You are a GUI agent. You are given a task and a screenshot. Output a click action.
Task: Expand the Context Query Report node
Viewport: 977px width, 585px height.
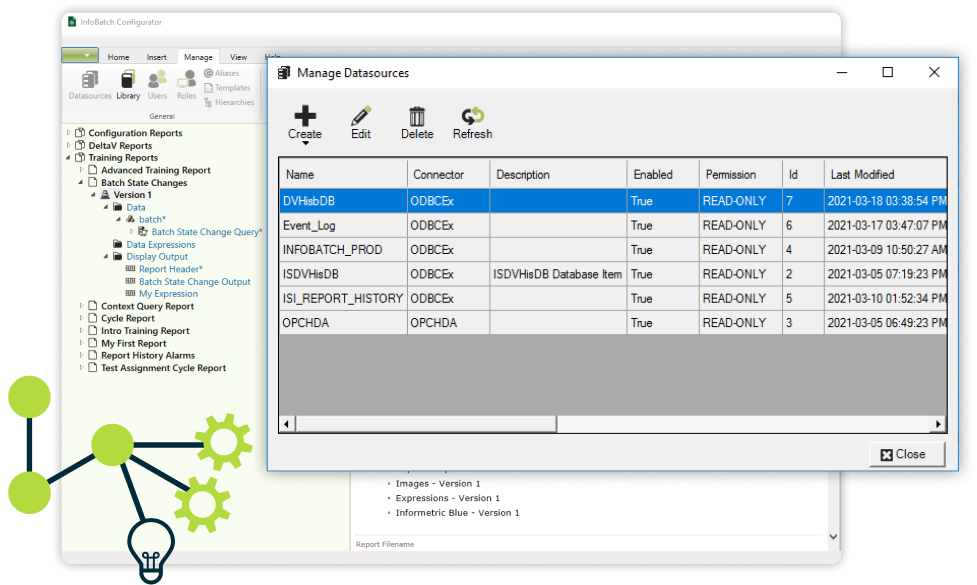(x=81, y=306)
